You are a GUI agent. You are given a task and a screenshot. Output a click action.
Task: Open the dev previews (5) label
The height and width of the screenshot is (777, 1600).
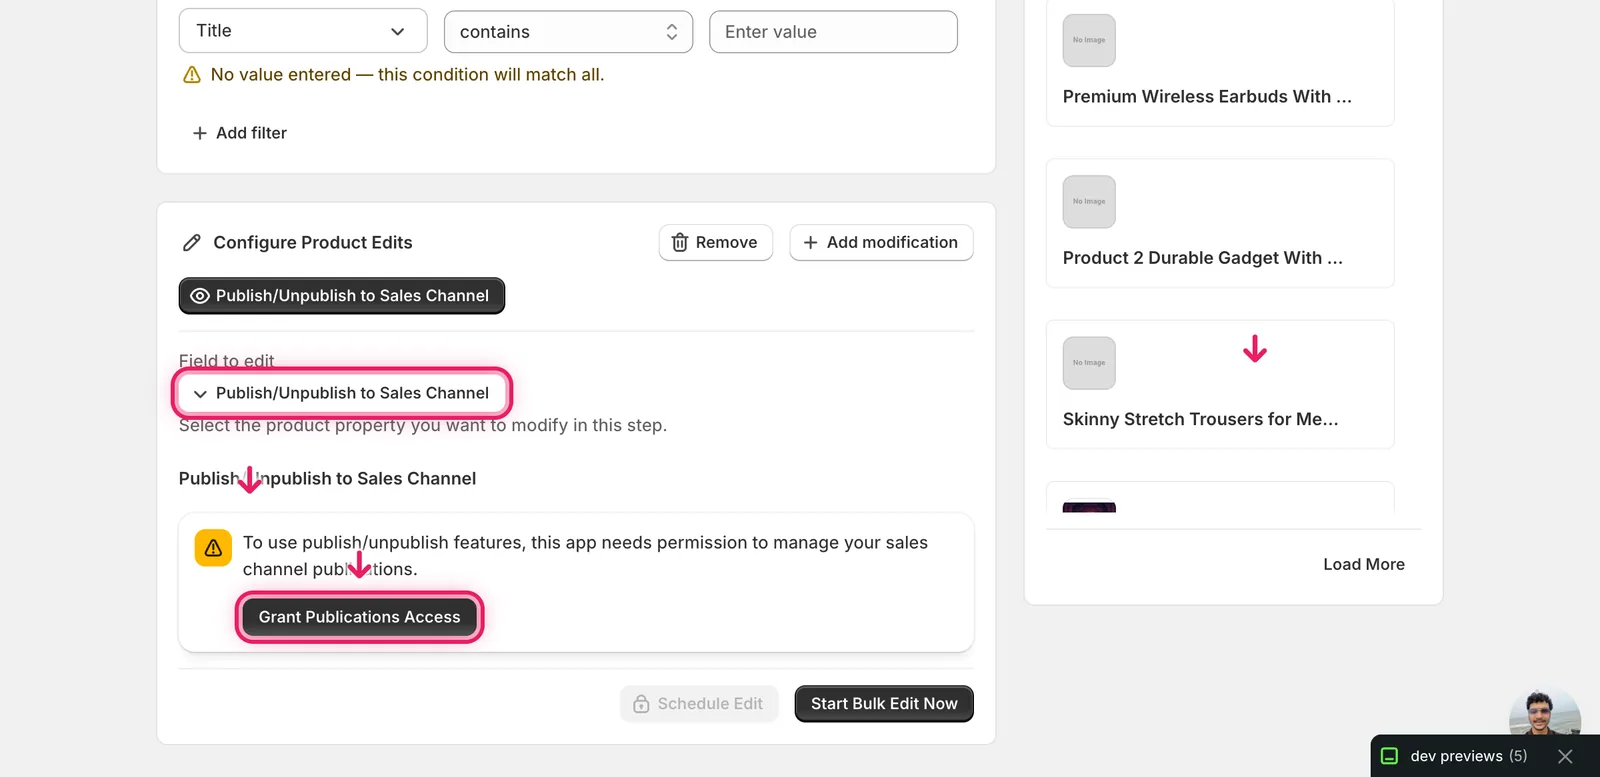[x=1469, y=756]
